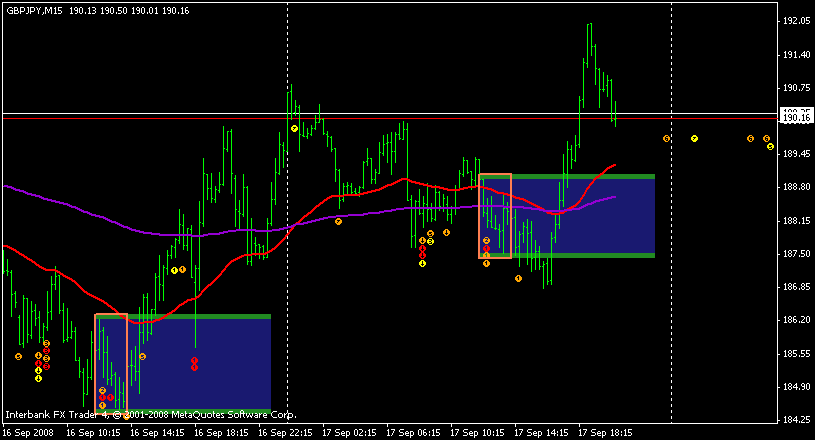Click the 192.05 price scale label

pyautogui.click(x=796, y=21)
